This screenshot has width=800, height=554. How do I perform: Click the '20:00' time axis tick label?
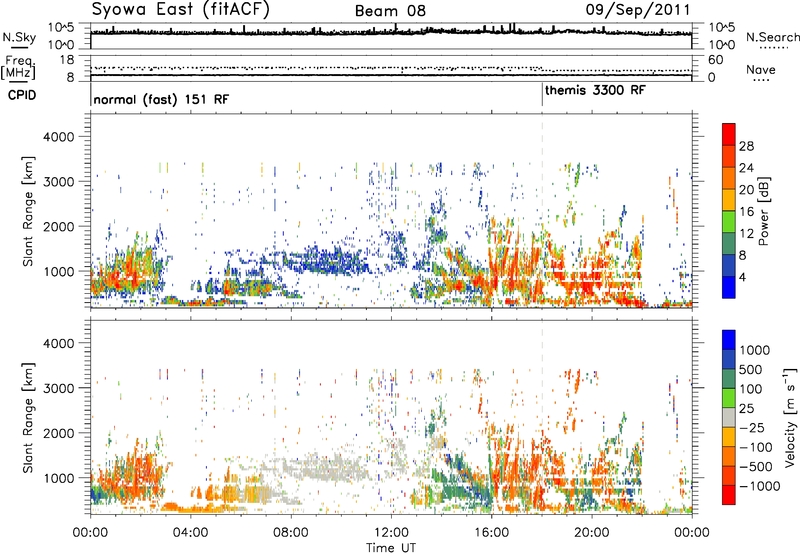click(592, 533)
